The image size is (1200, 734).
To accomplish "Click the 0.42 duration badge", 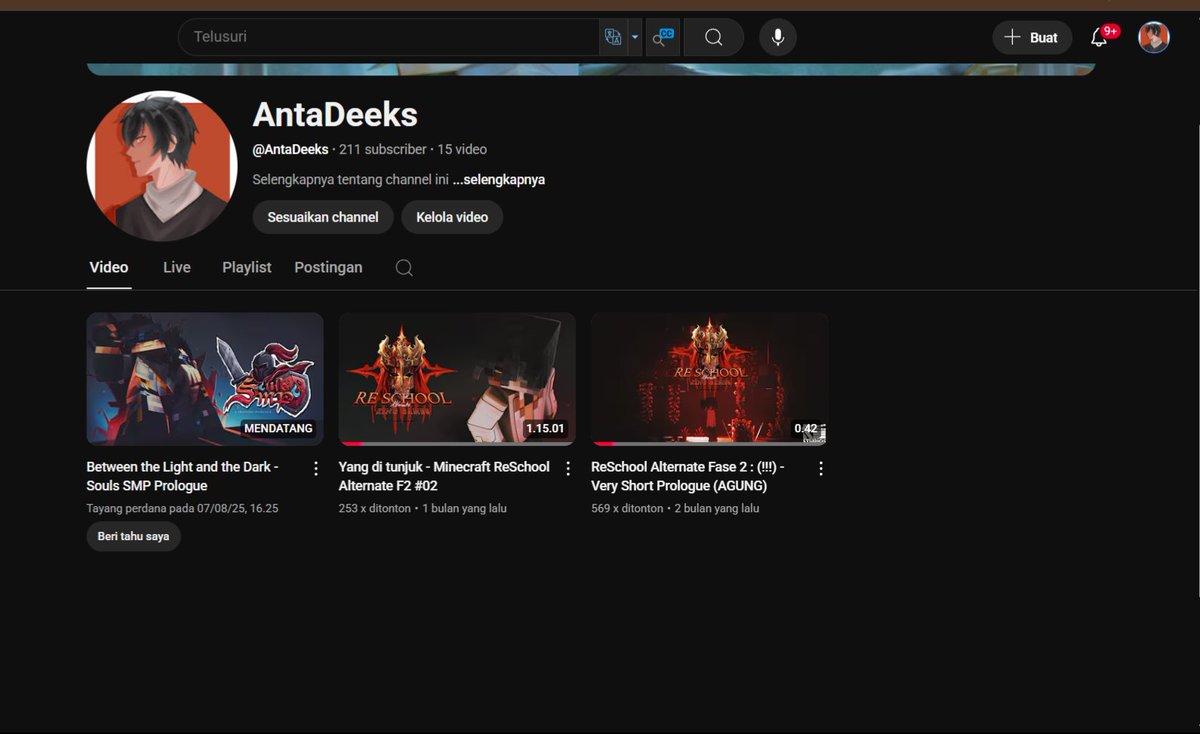I will coord(806,428).
